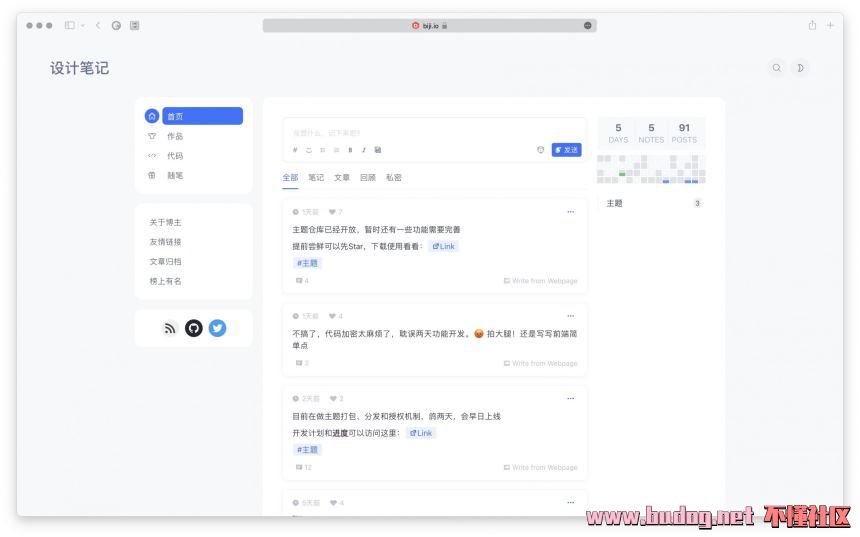
Task: Open three-dot menu on the 2天前 post
Action: [571, 398]
